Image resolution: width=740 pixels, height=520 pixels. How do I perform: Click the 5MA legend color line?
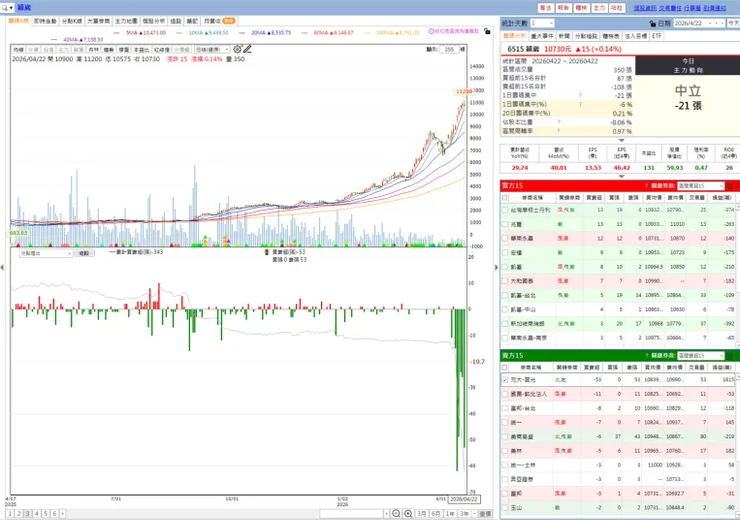coord(118,33)
